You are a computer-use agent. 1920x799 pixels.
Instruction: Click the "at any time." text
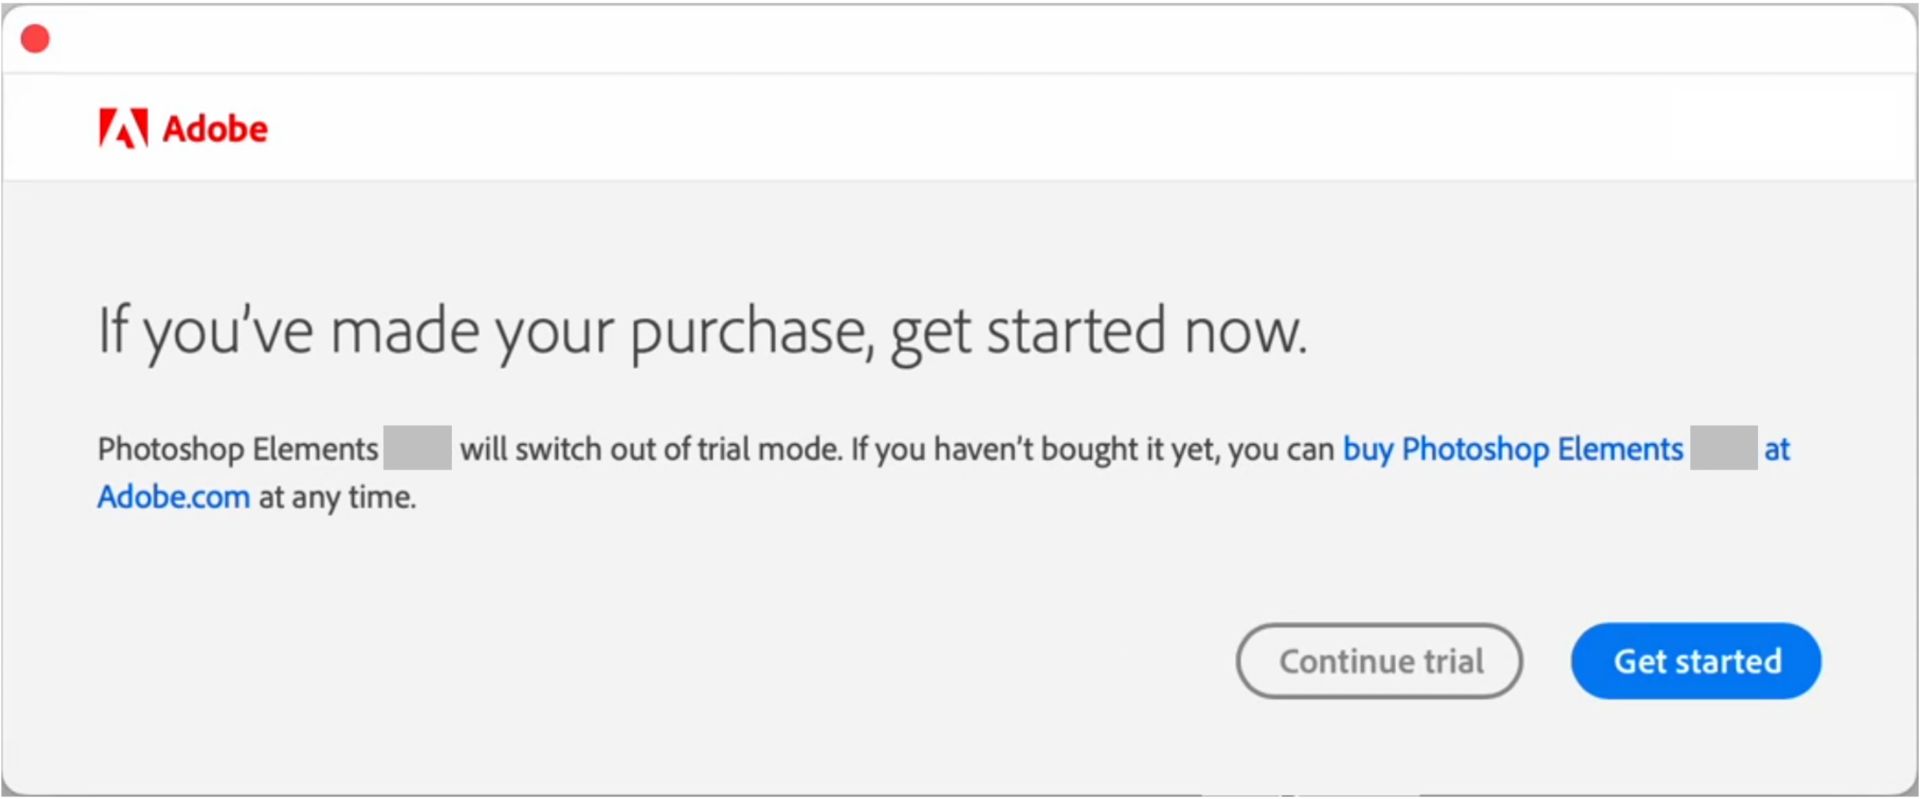click(337, 497)
